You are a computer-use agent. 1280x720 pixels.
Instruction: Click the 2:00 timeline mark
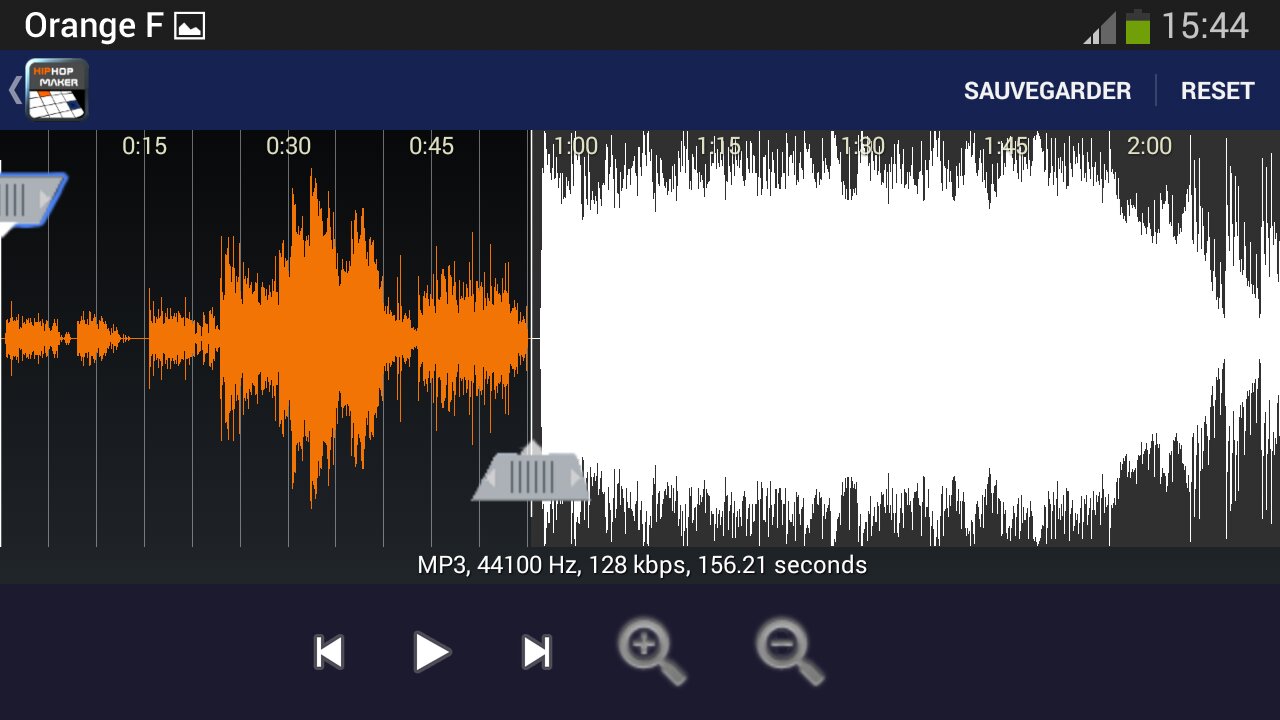(x=1149, y=147)
